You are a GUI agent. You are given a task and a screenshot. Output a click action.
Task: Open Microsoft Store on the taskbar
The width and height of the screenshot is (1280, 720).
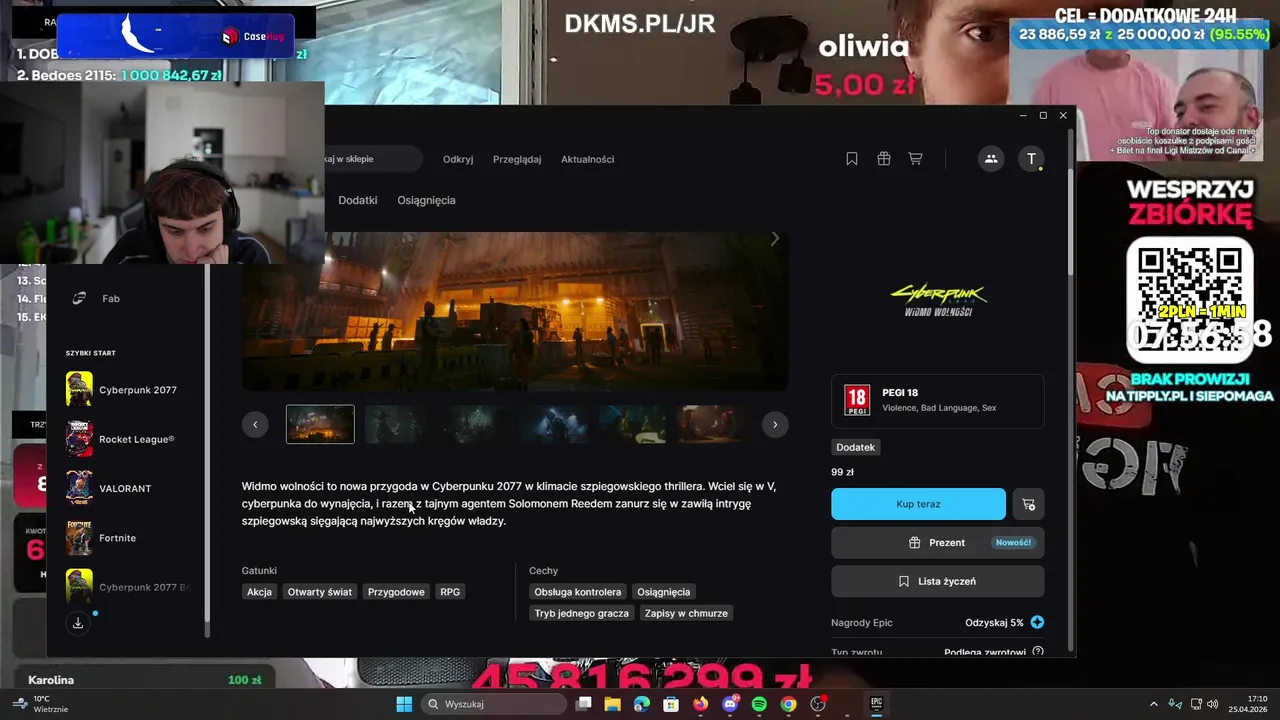pyautogui.click(x=671, y=704)
